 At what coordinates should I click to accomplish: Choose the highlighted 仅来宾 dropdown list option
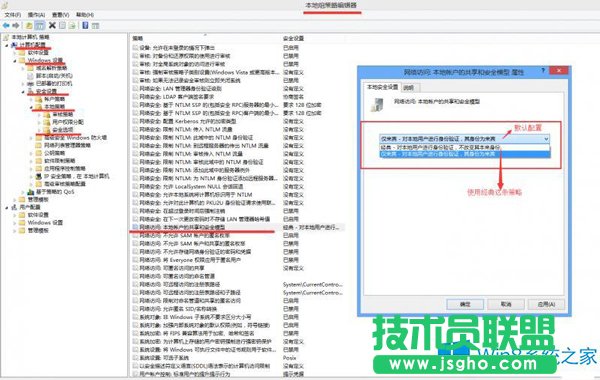point(465,154)
